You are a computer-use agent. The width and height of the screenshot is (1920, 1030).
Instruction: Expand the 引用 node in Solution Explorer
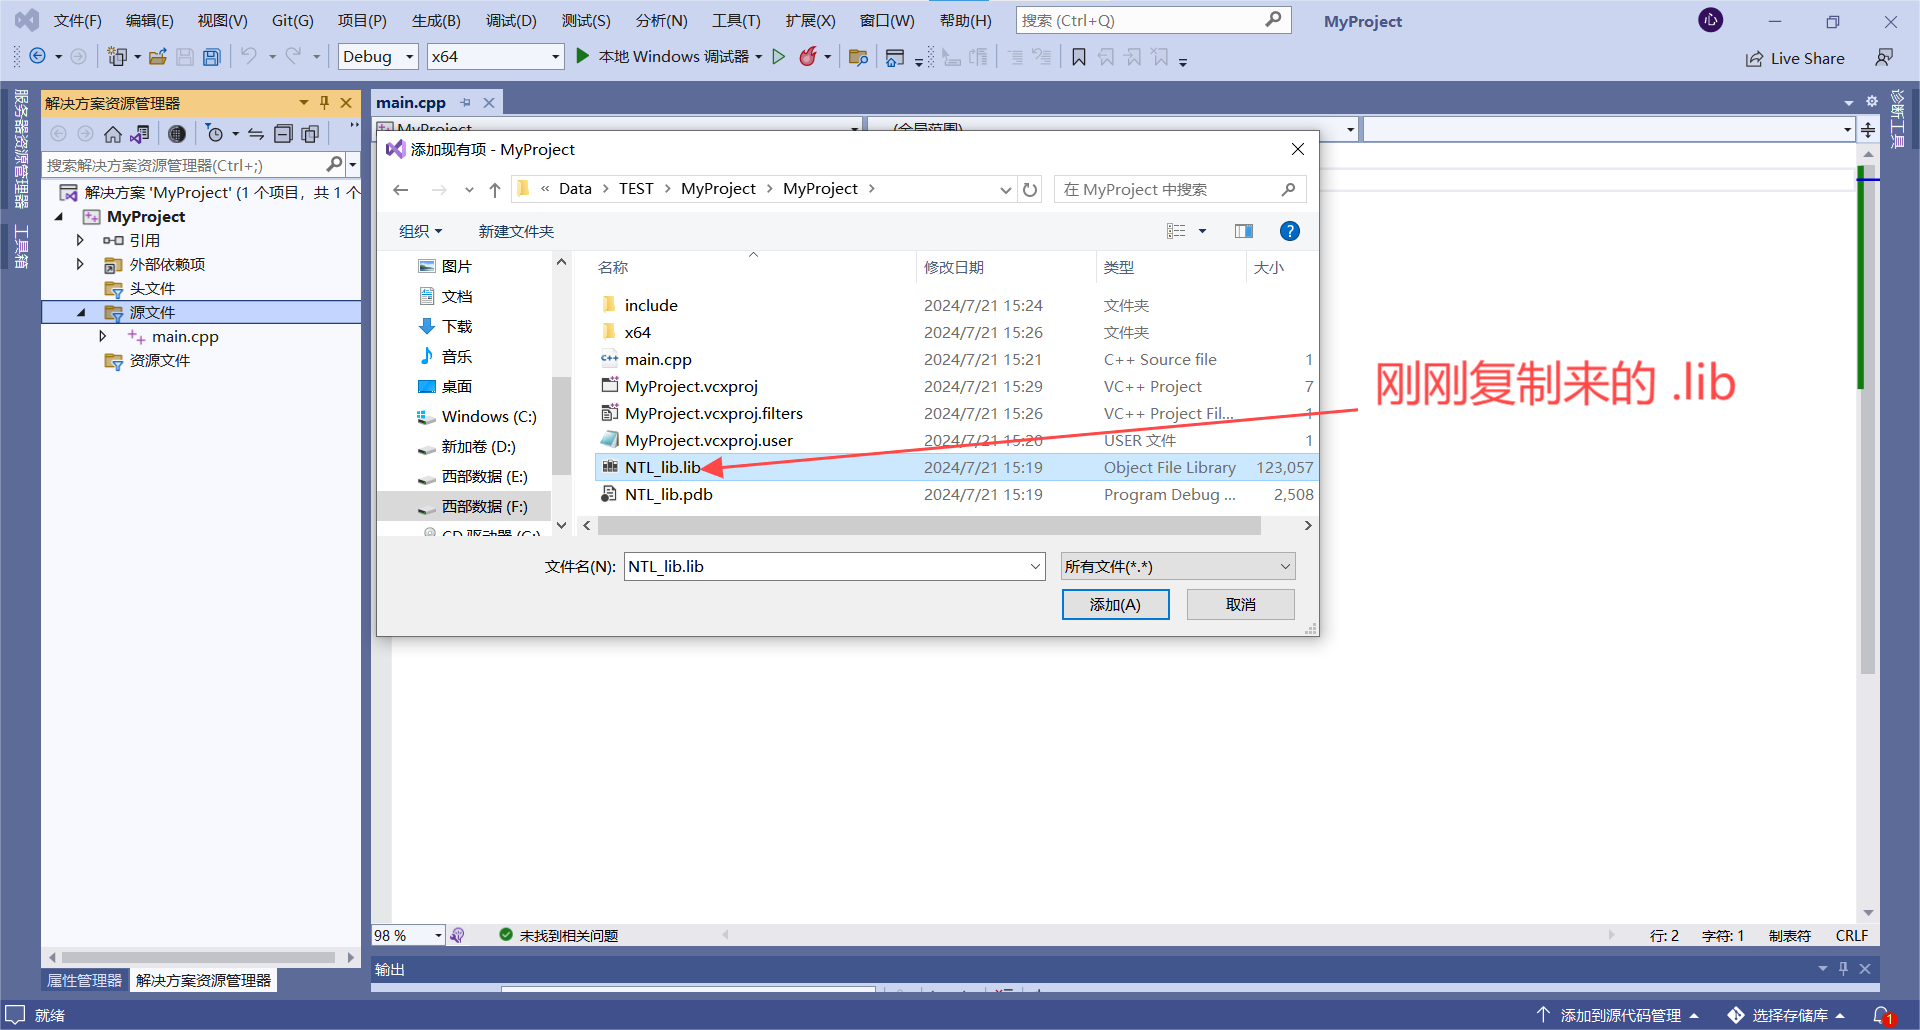80,240
